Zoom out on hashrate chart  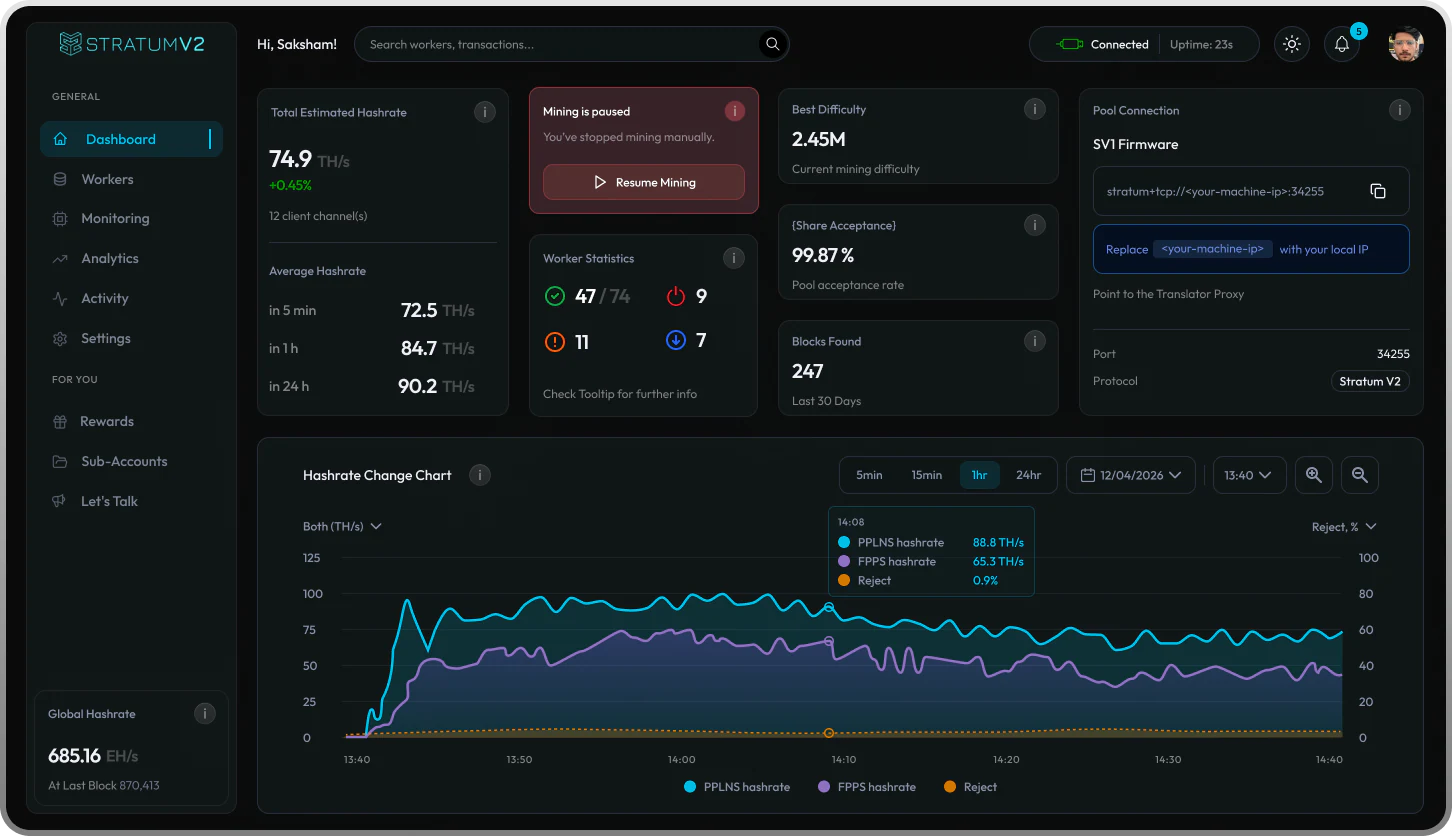[x=1360, y=475]
